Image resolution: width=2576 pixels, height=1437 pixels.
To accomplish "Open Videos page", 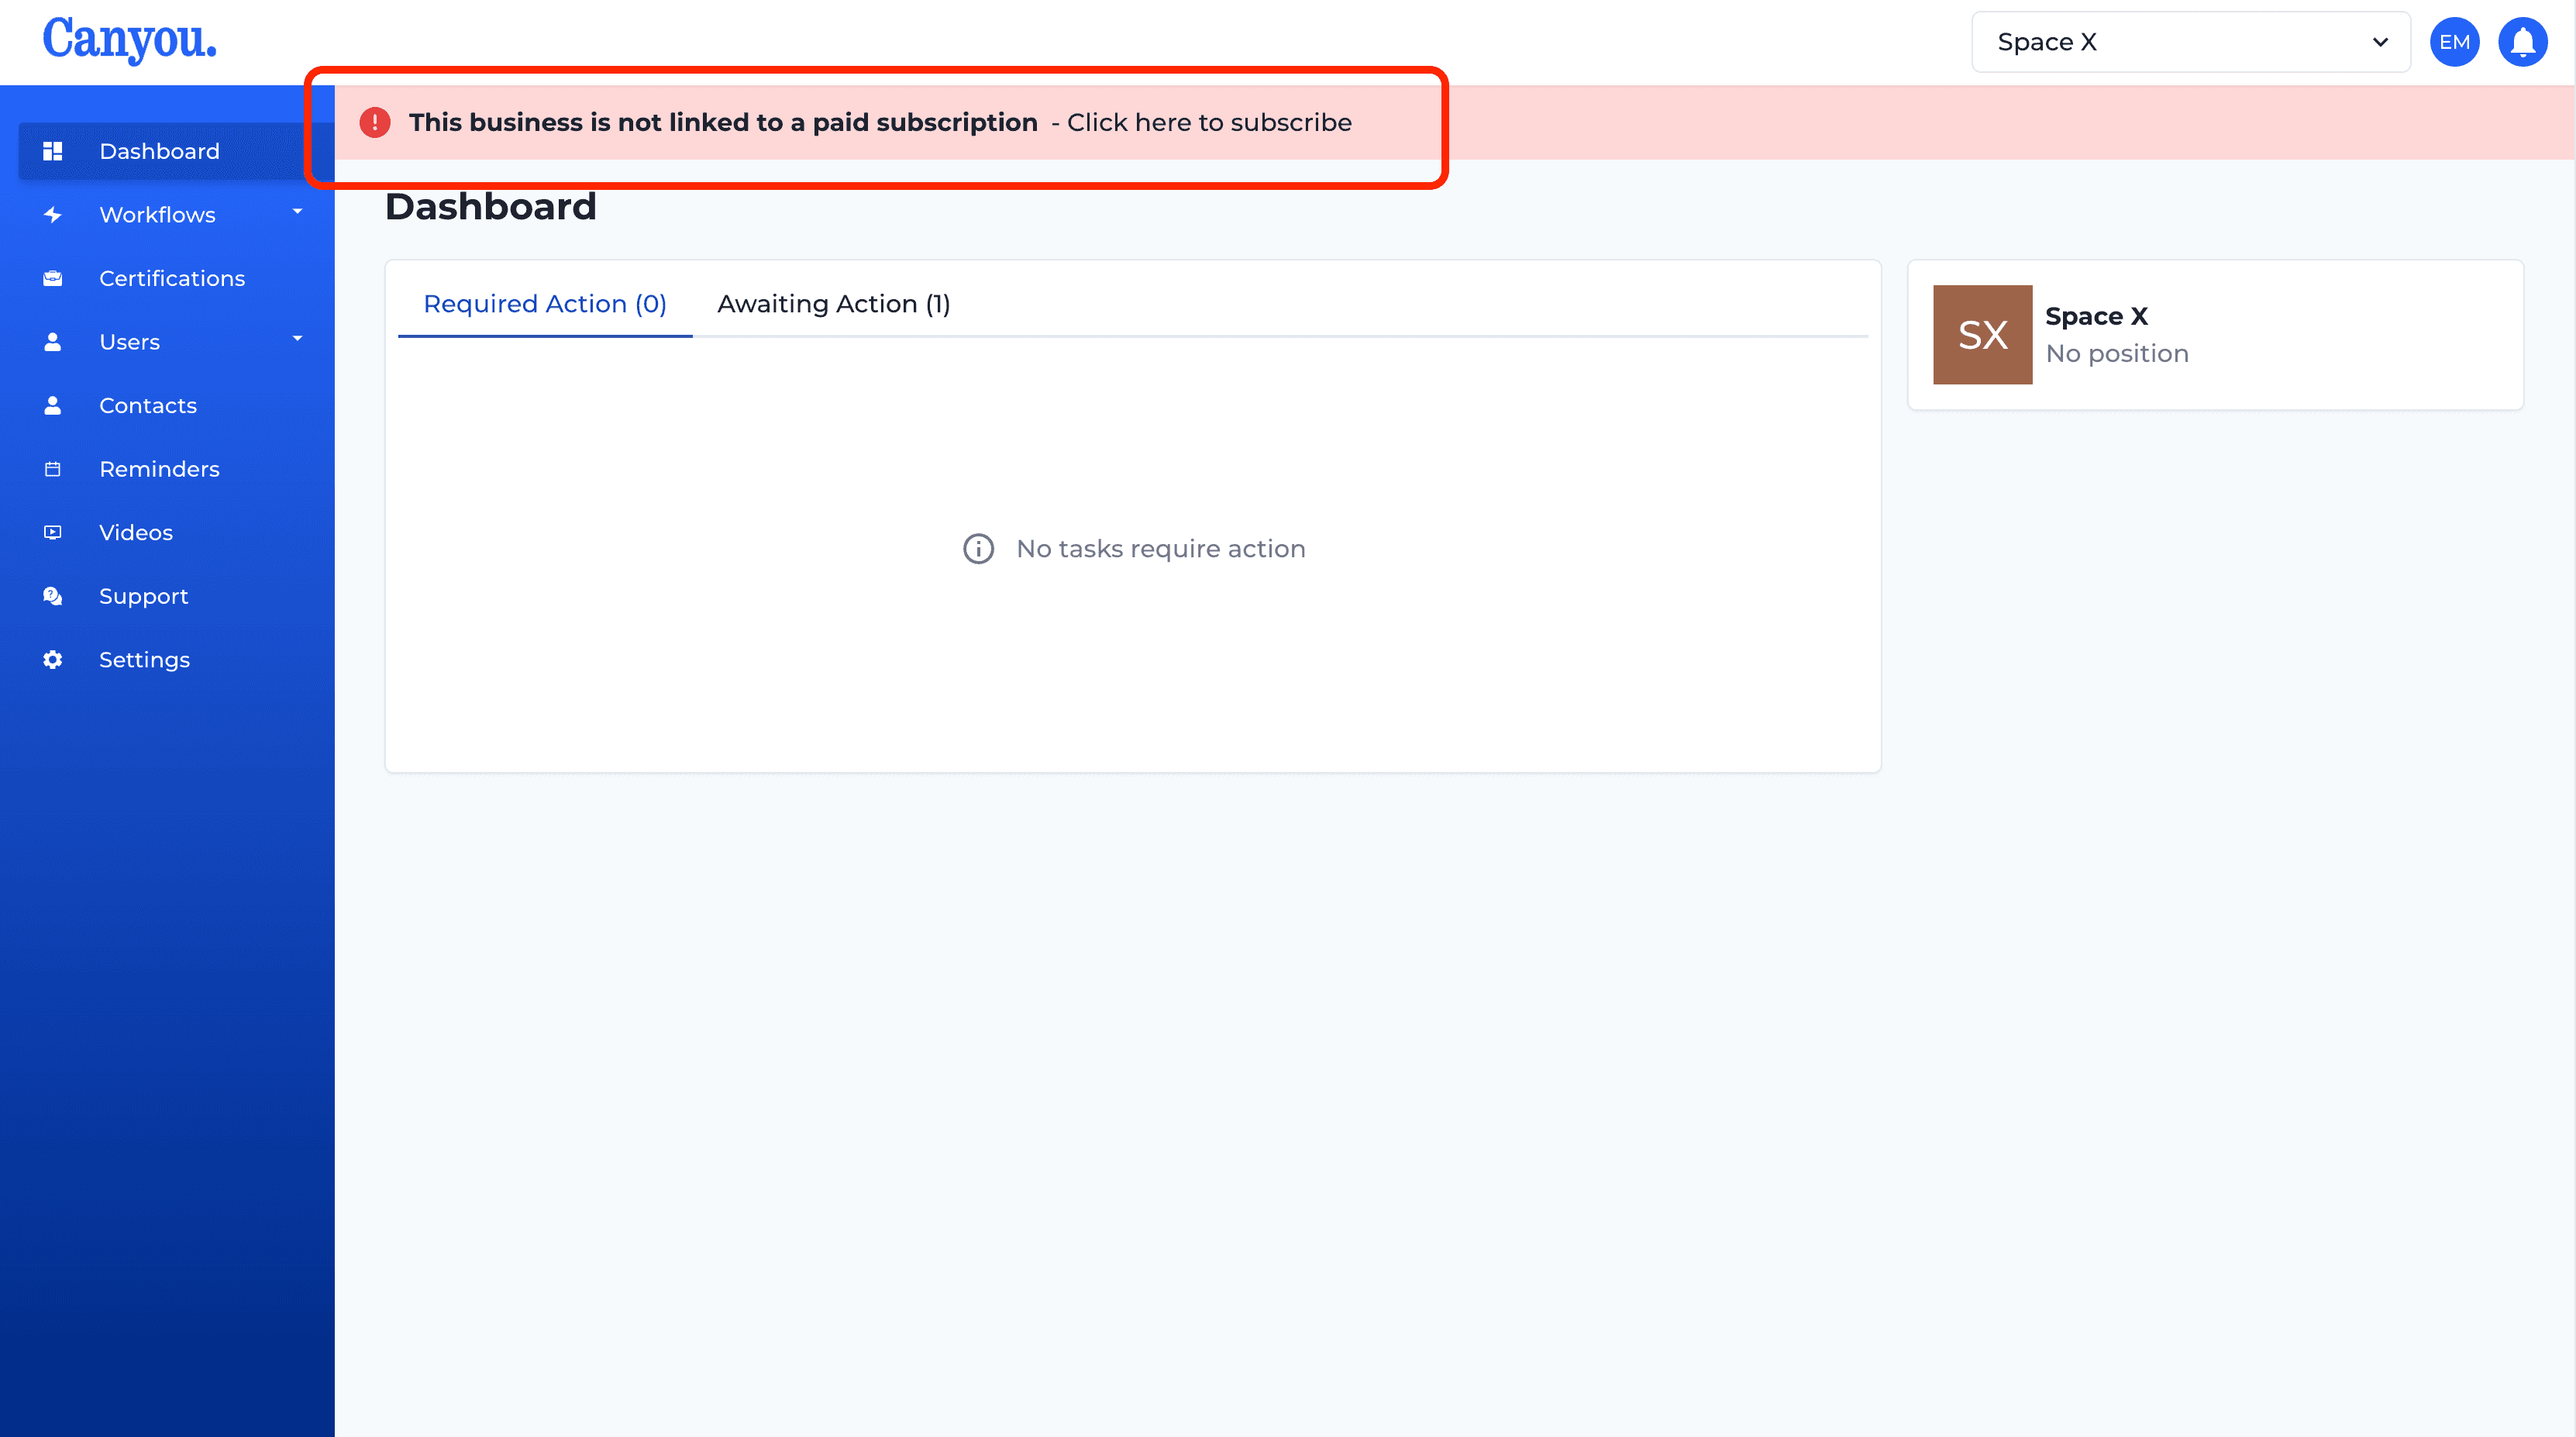I will pyautogui.click(x=176, y=532).
